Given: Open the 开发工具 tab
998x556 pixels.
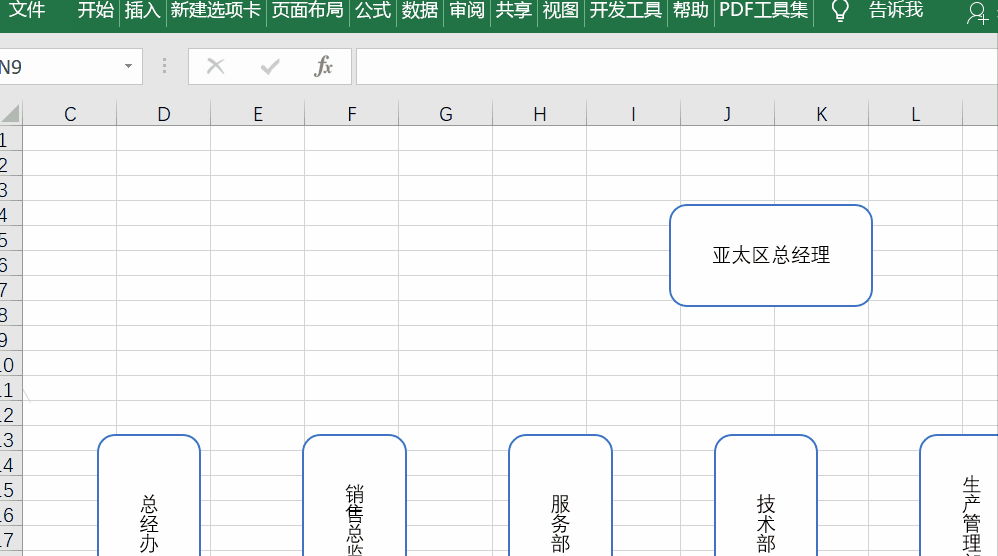Looking at the screenshot, I should pyautogui.click(x=626, y=10).
